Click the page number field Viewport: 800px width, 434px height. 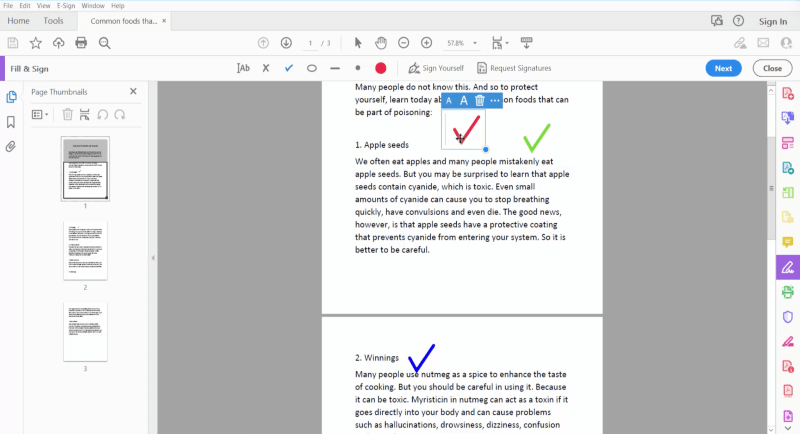pyautogui.click(x=310, y=43)
